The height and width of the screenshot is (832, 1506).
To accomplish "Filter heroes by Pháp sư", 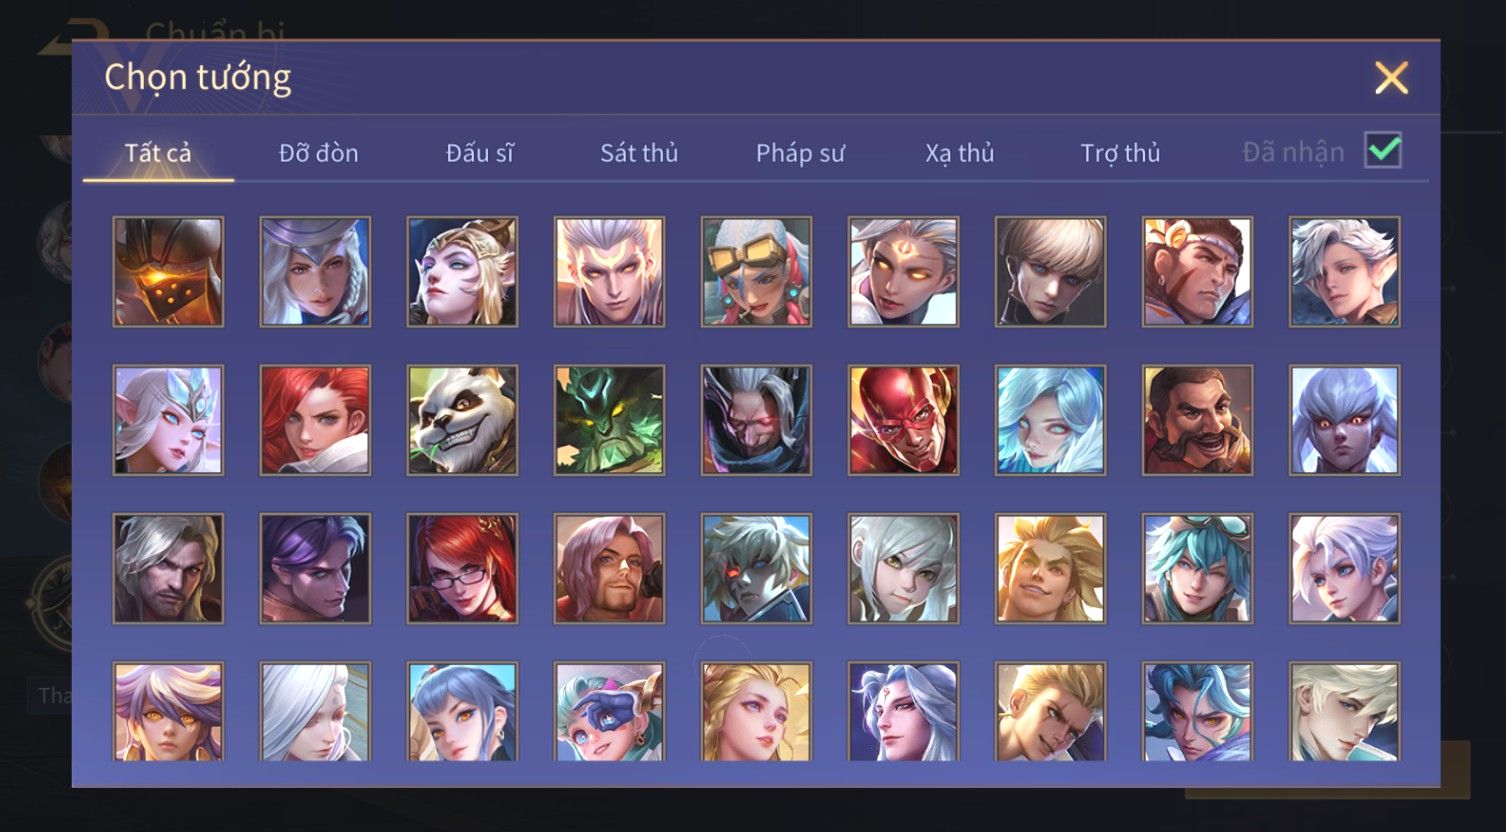I will pyautogui.click(x=800, y=153).
